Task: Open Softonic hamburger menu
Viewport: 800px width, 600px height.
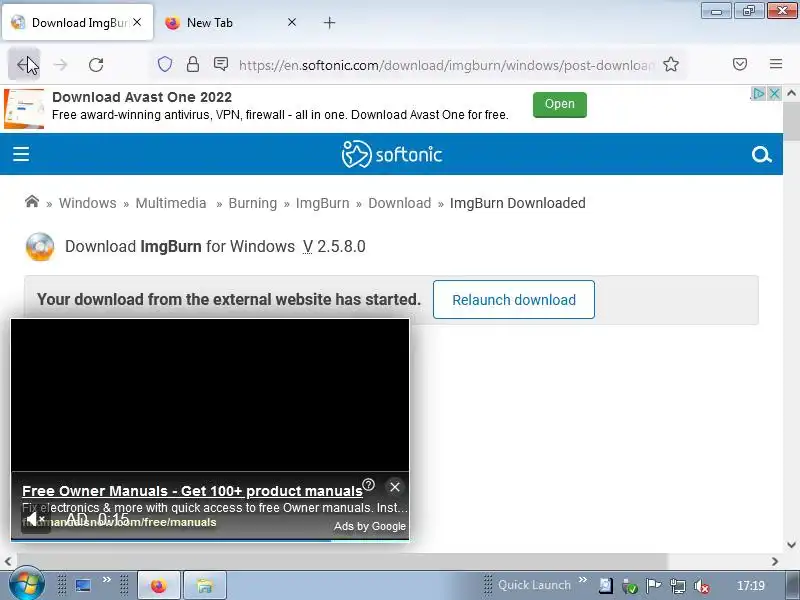Action: click(x=21, y=154)
